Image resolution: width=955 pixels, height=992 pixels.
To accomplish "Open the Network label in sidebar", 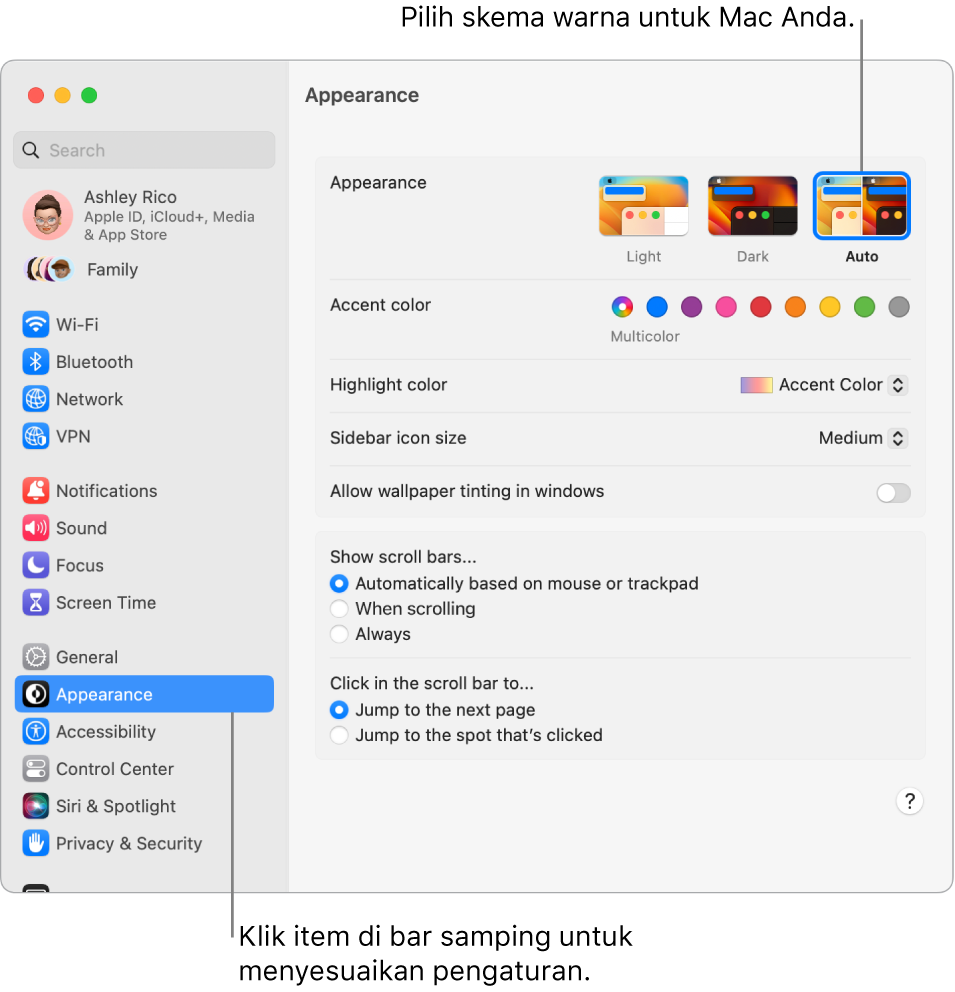I will tap(90, 399).
